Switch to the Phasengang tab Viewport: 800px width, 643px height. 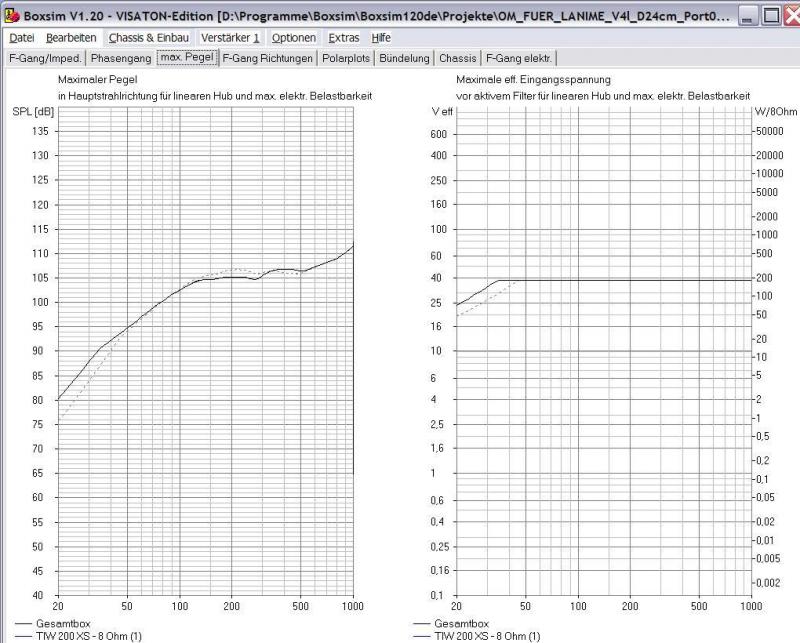(121, 58)
